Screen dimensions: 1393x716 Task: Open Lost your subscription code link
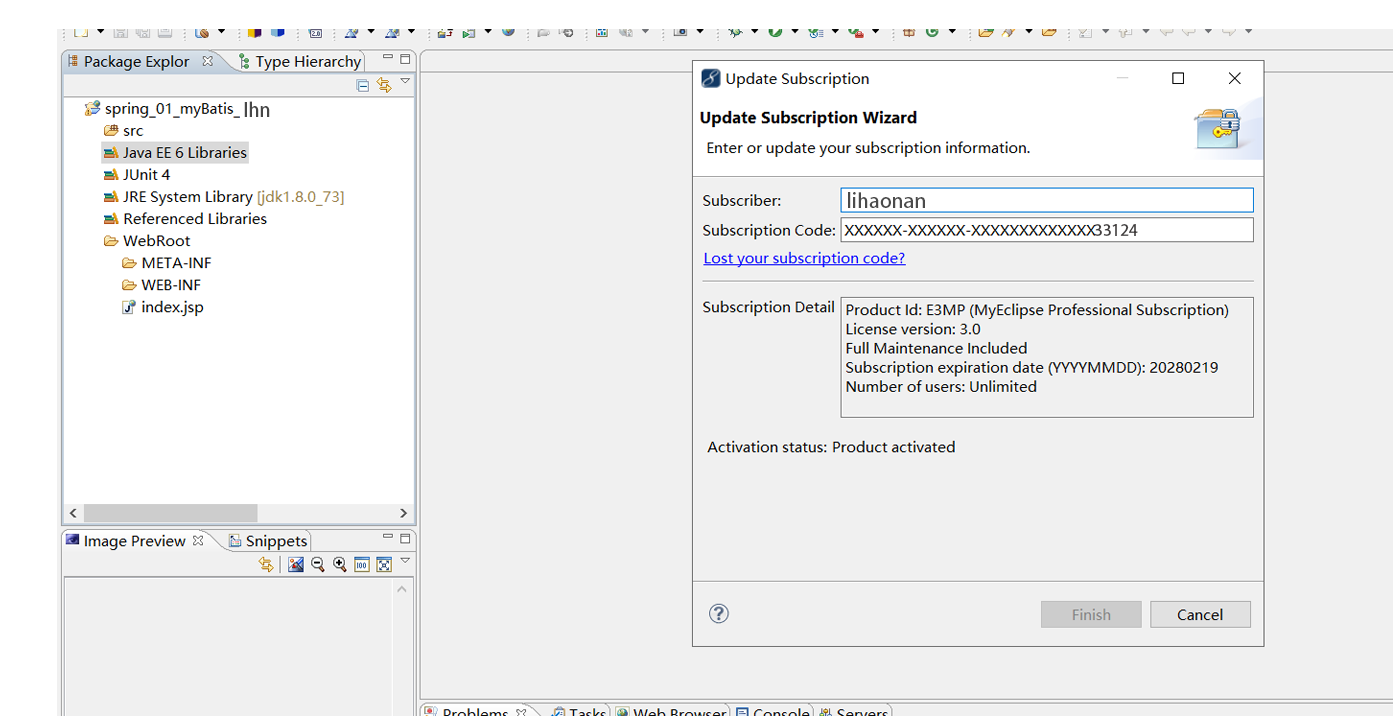[x=804, y=258]
